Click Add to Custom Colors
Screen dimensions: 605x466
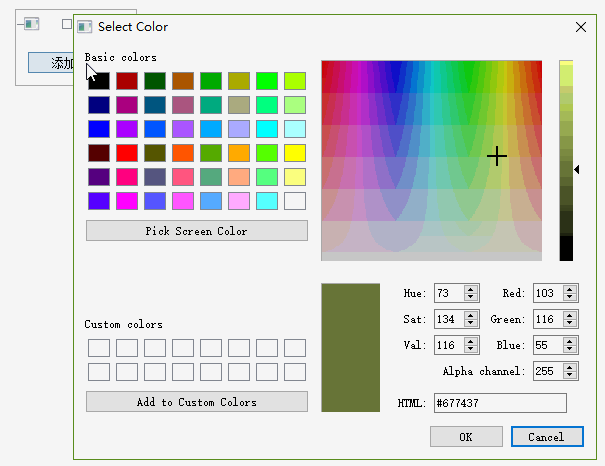pos(196,402)
